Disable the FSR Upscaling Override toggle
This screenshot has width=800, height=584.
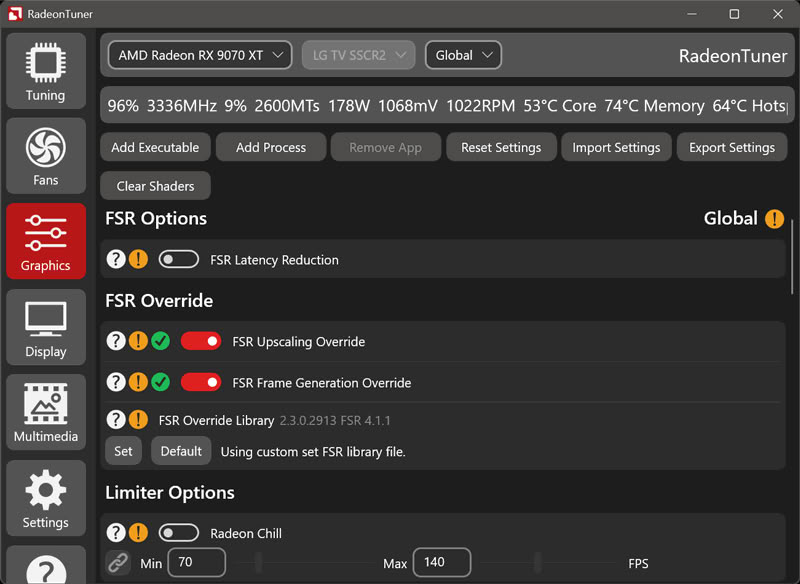201,341
